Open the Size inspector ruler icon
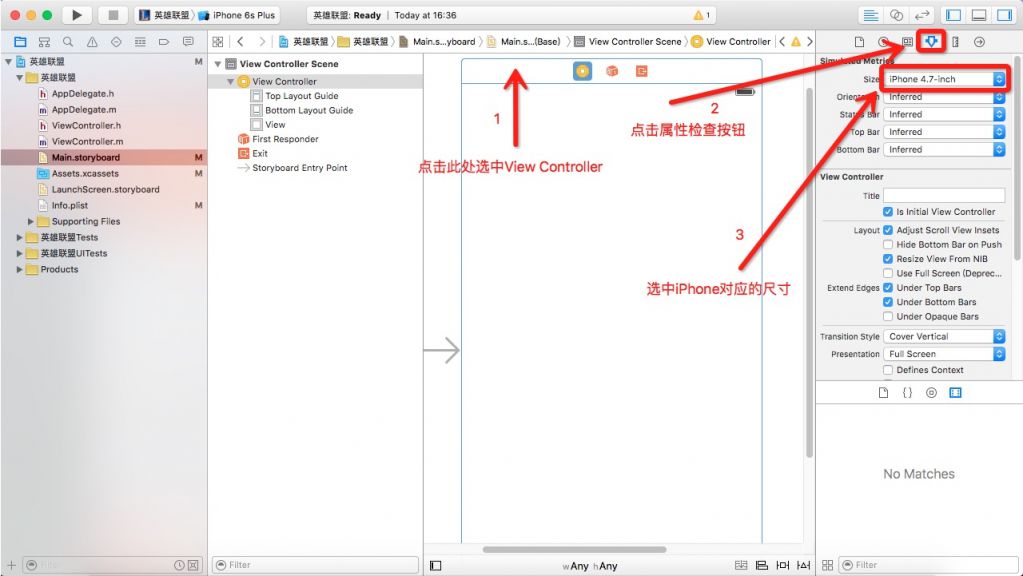 pyautogui.click(x=955, y=42)
